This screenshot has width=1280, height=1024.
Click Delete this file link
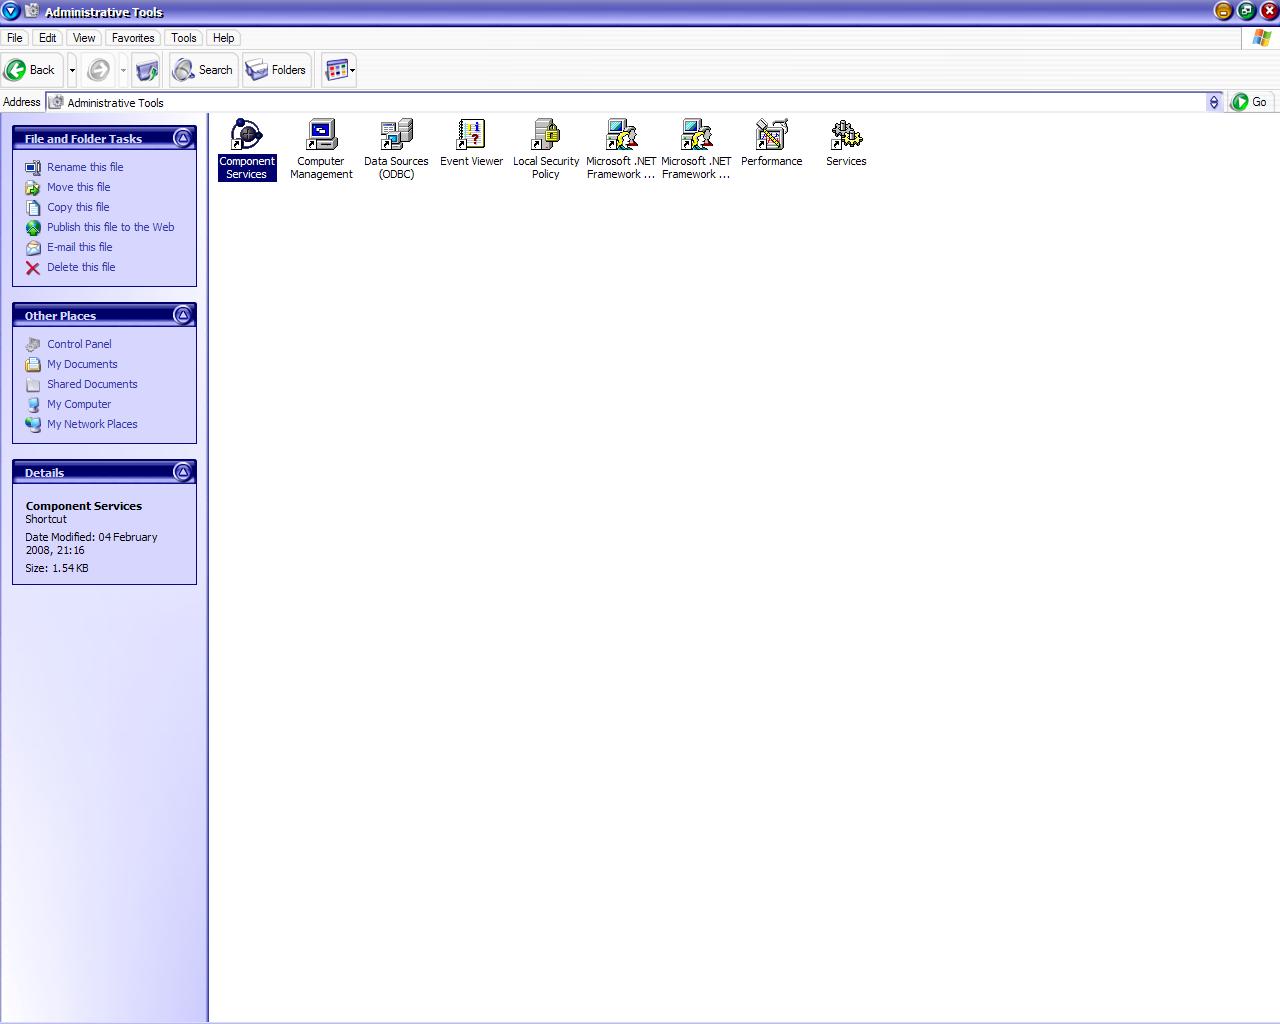point(81,267)
